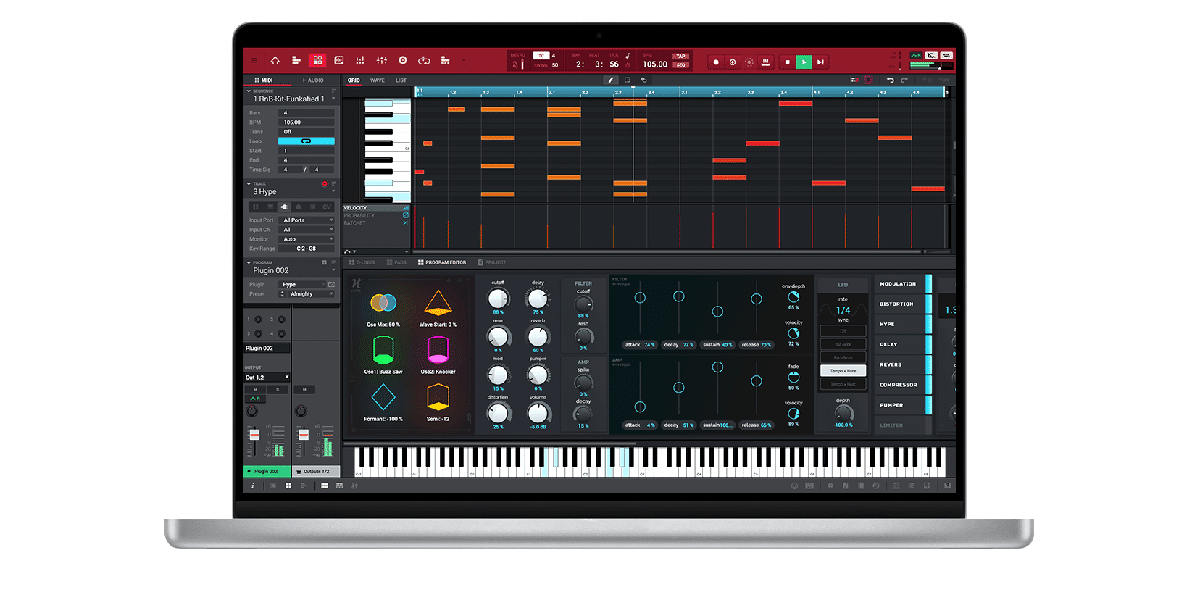The image size is (1200, 600).
Task: Expand the Preset dropdown
Action: tap(308, 294)
